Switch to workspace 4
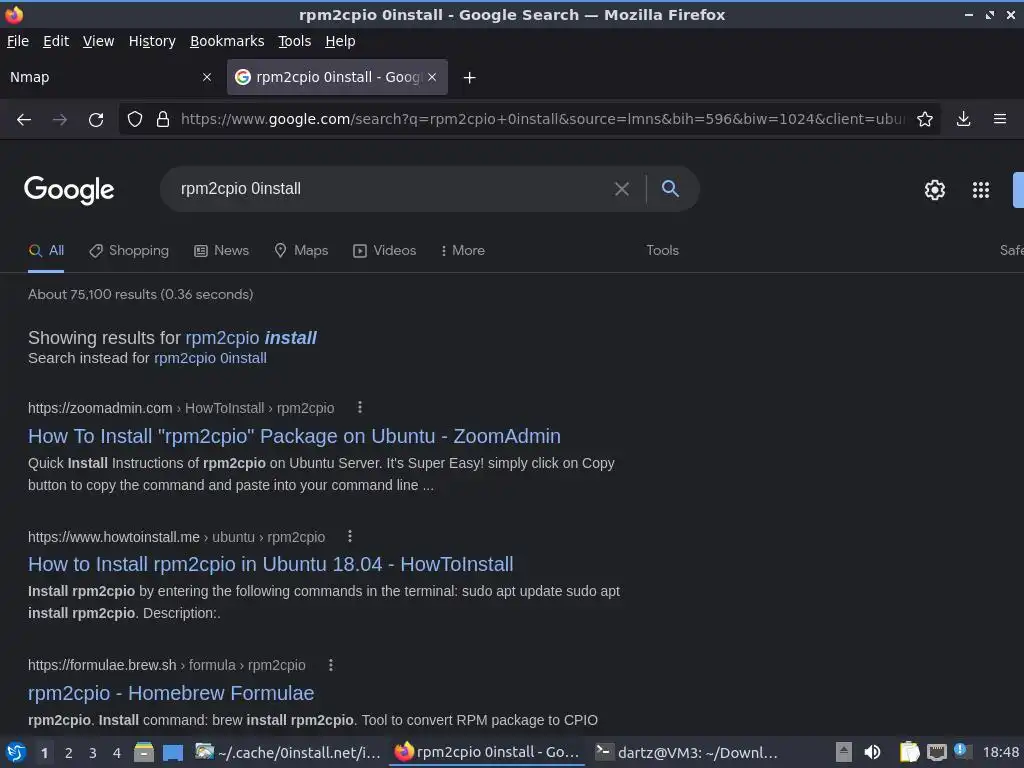Screen dimensions: 1024x768 (x=117, y=753)
